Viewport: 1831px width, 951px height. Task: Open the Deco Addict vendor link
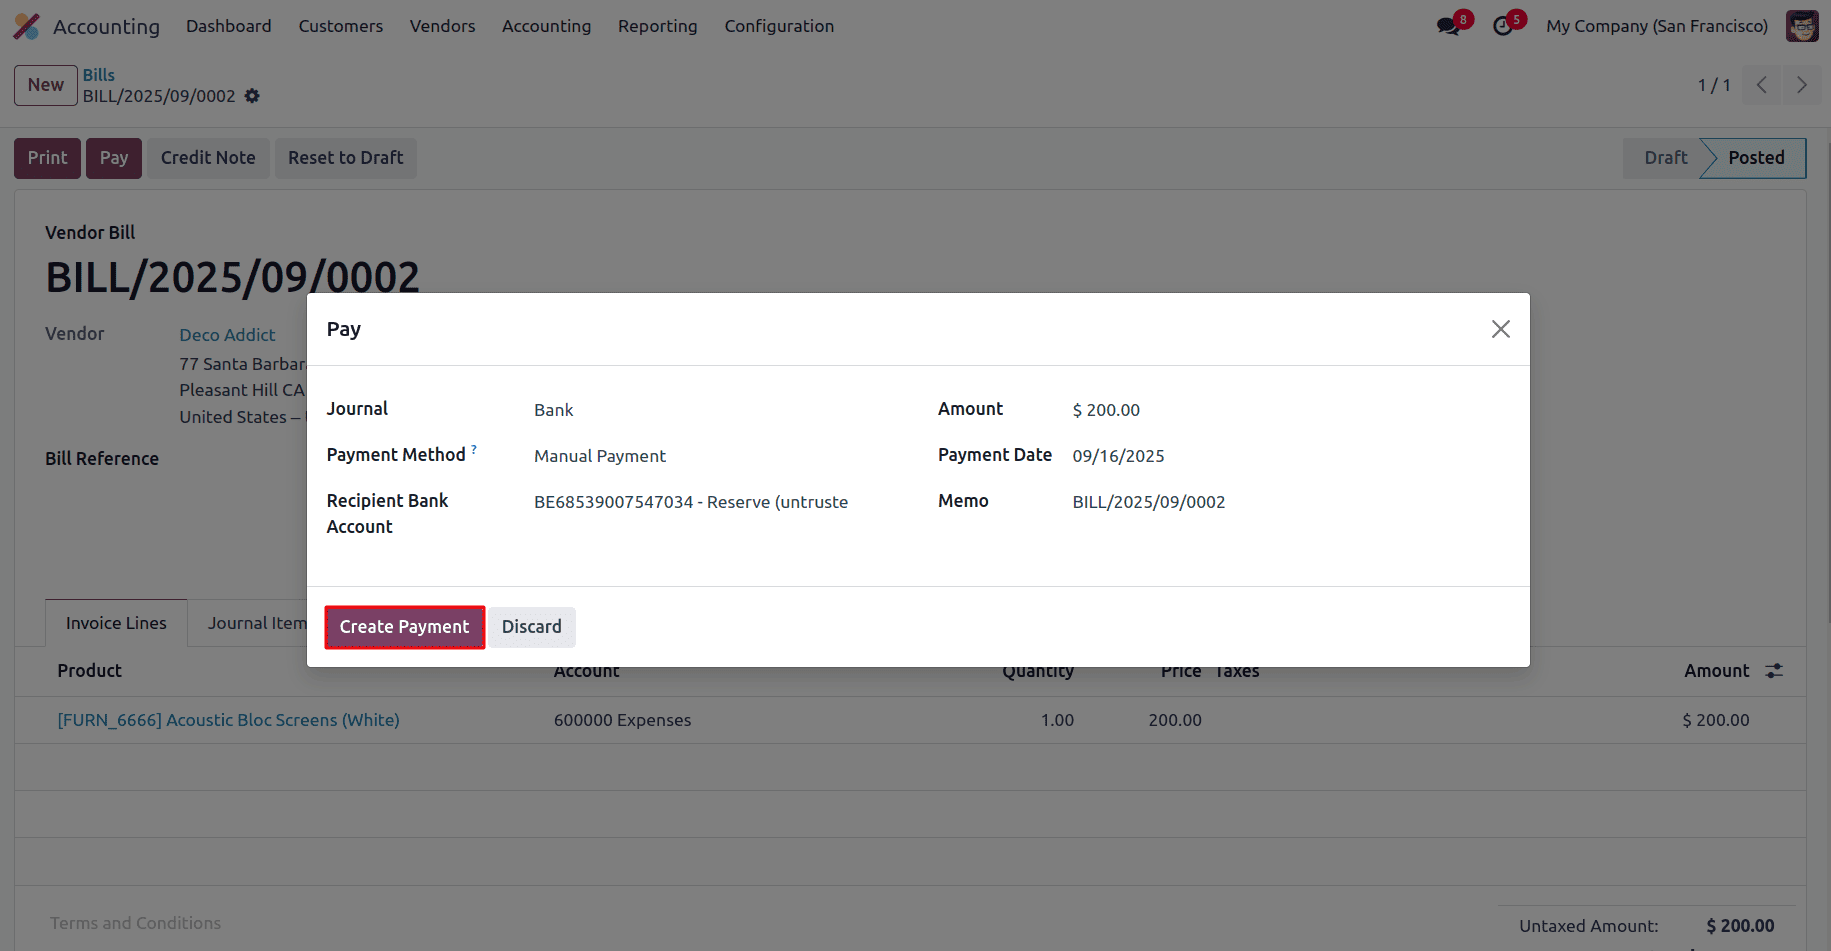tap(227, 334)
